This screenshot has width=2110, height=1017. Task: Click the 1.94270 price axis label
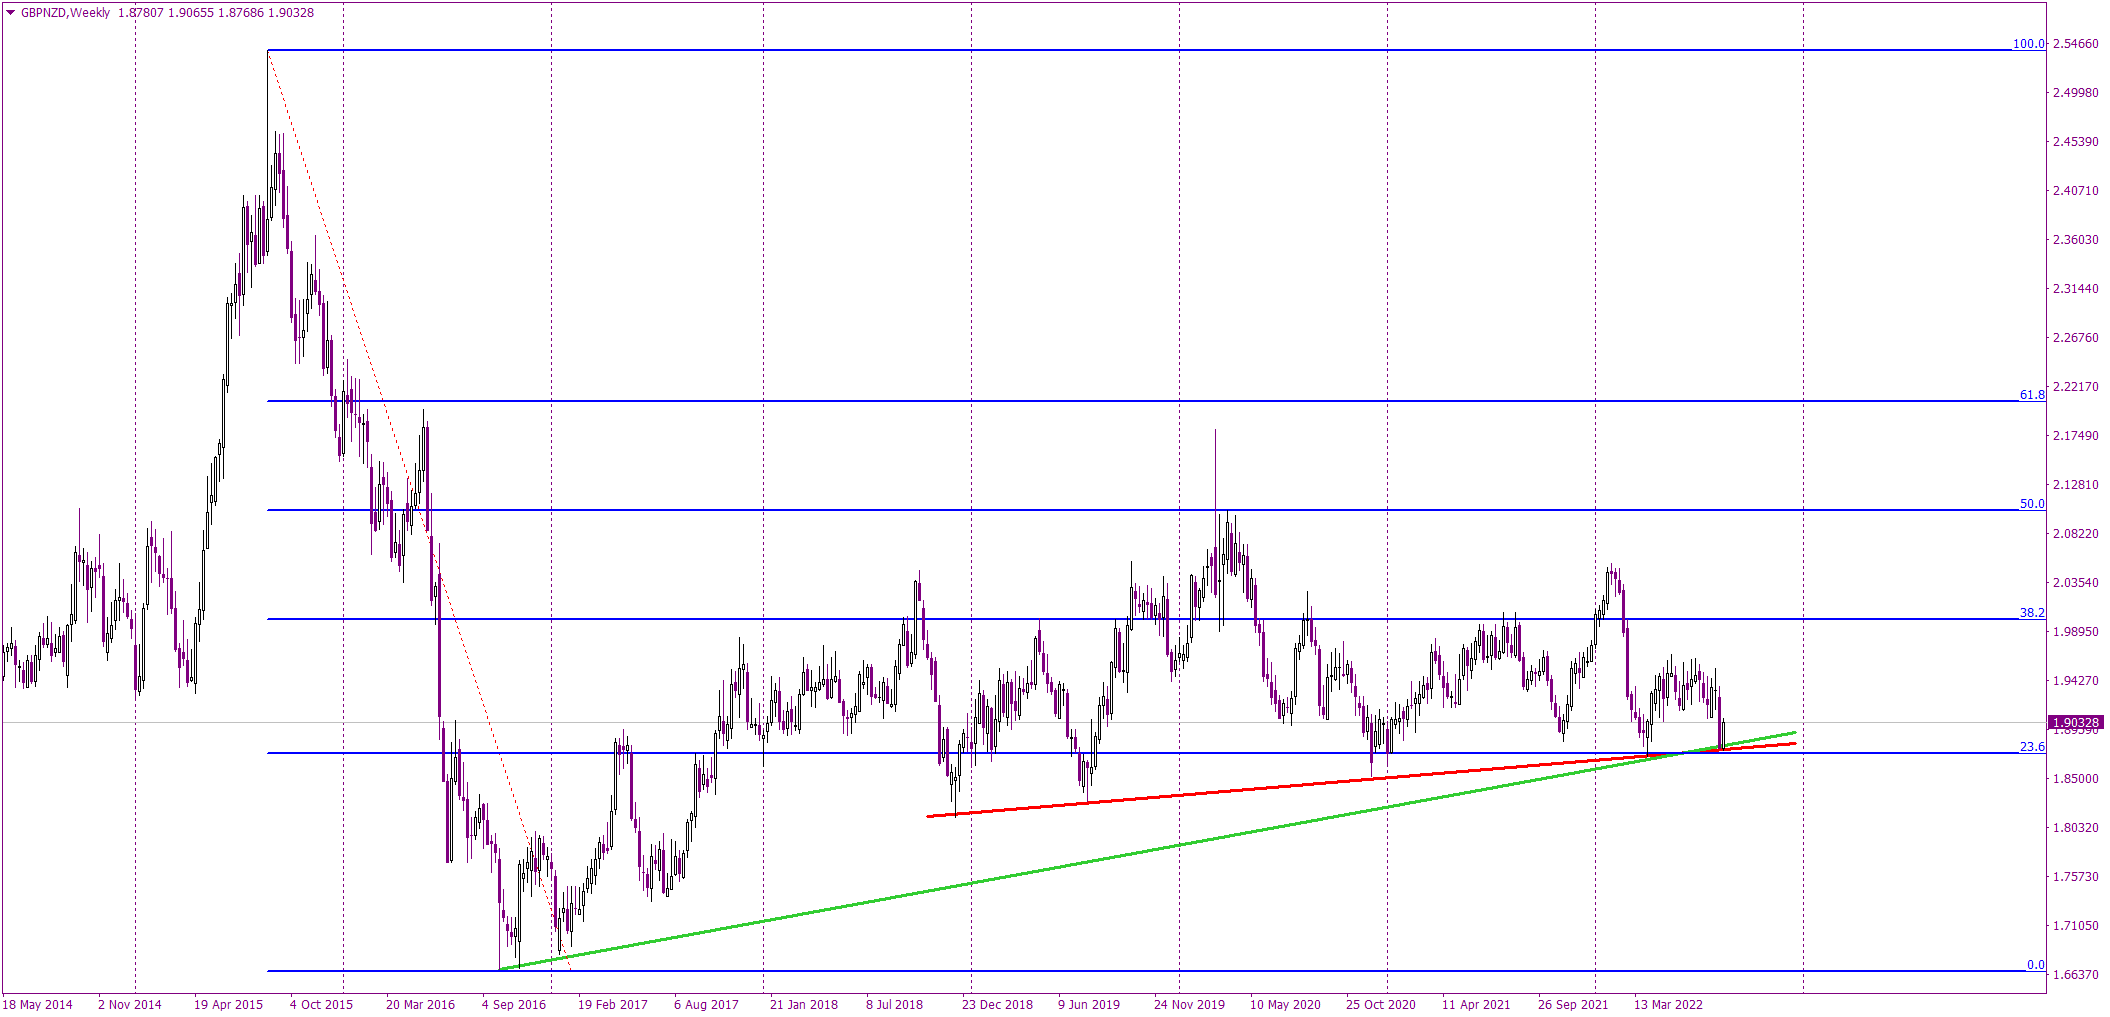[2075, 681]
